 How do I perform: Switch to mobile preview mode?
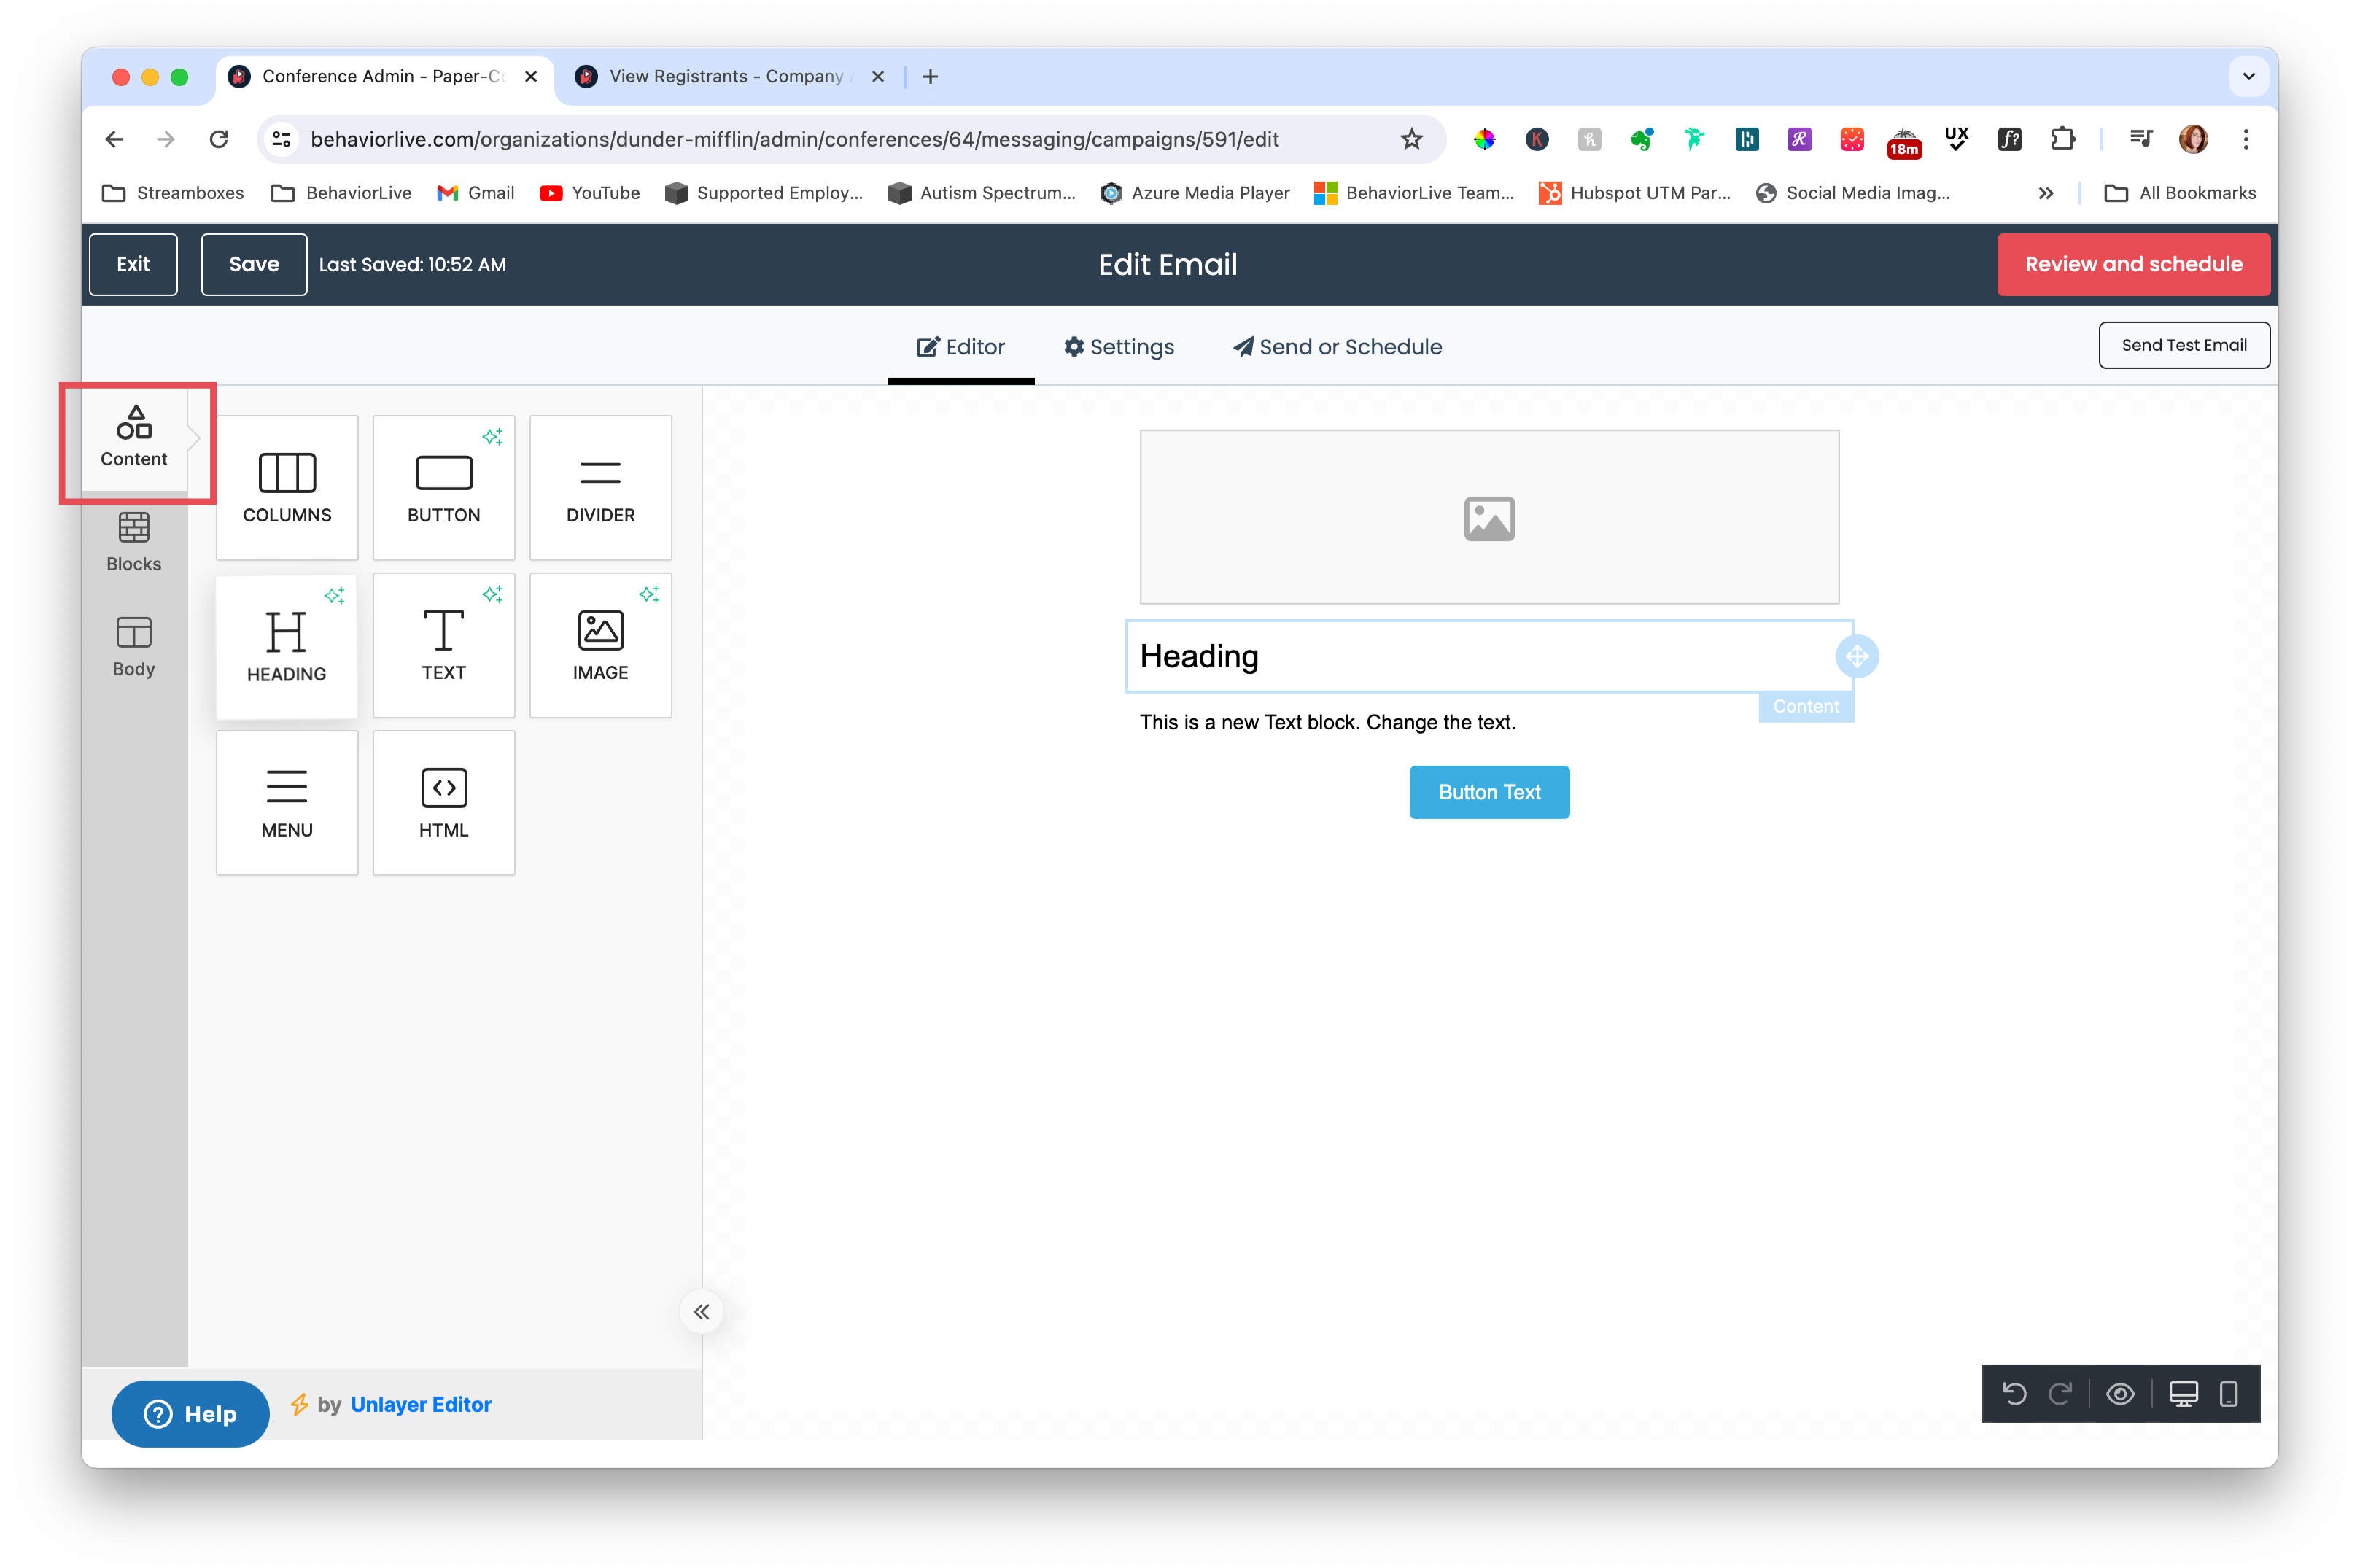pos(2228,1393)
